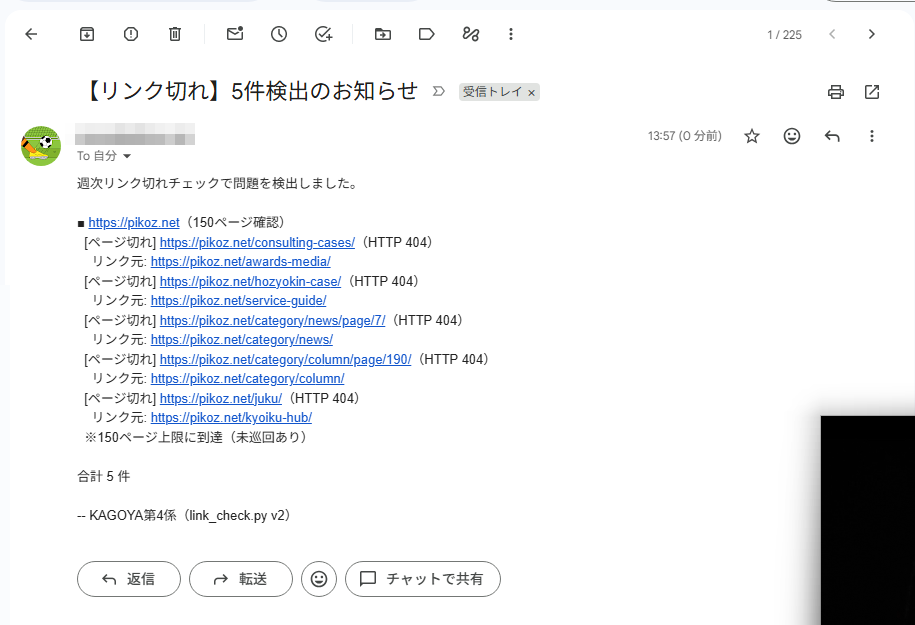
Task: Click チャットで共有 button
Action: 423,579
